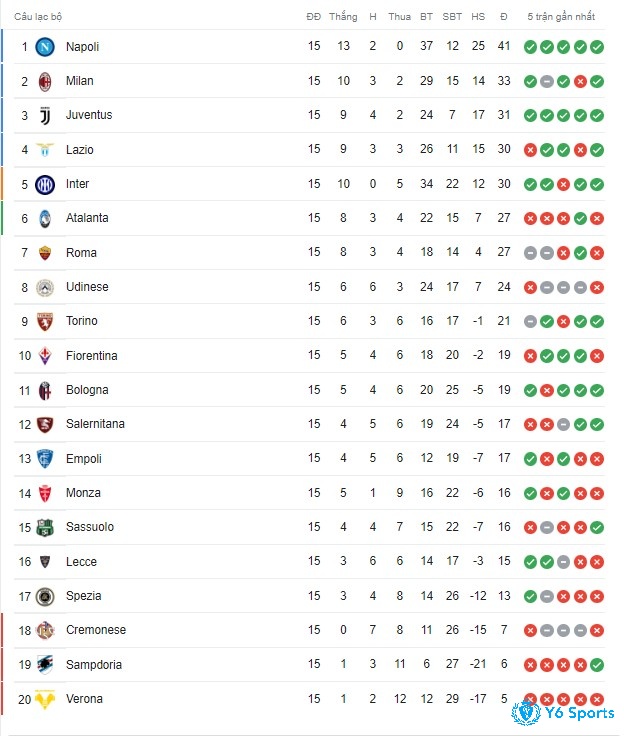Open the Salernitana team name link
This screenshot has width=624, height=736.
click(x=95, y=424)
